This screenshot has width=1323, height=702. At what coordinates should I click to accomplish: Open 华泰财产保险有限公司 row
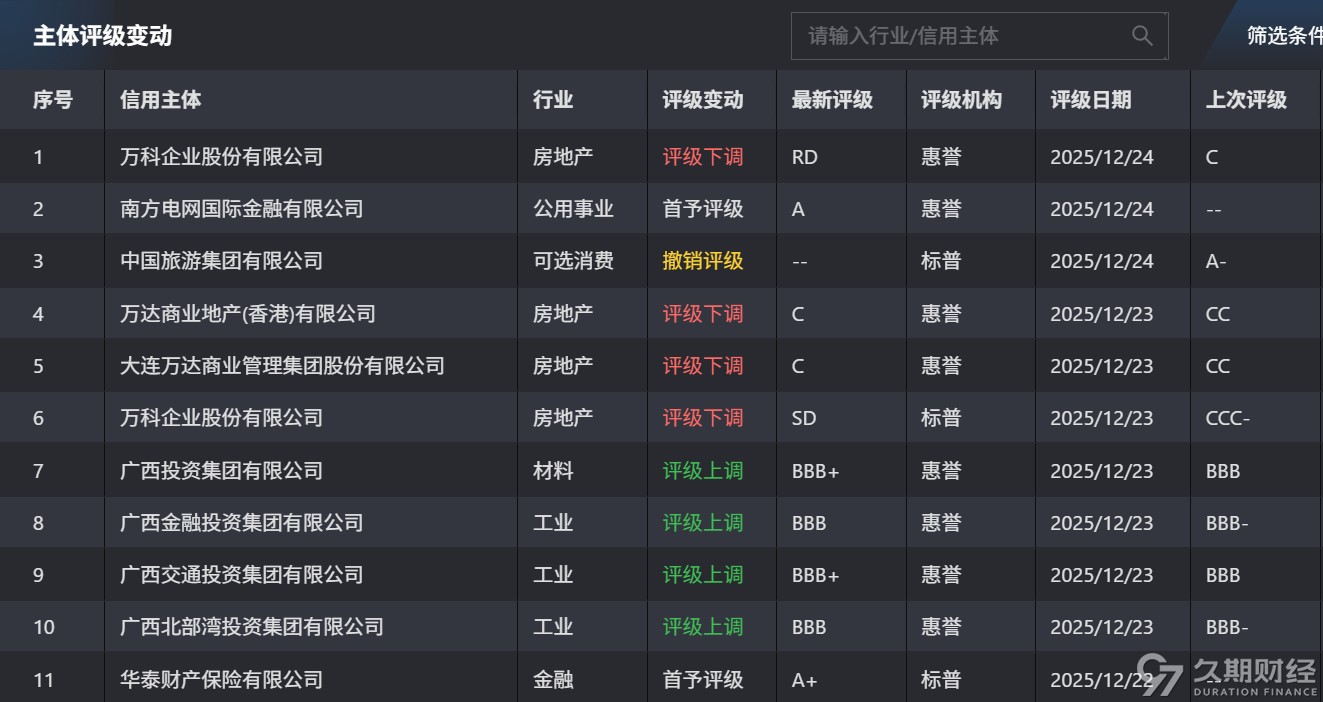222,680
